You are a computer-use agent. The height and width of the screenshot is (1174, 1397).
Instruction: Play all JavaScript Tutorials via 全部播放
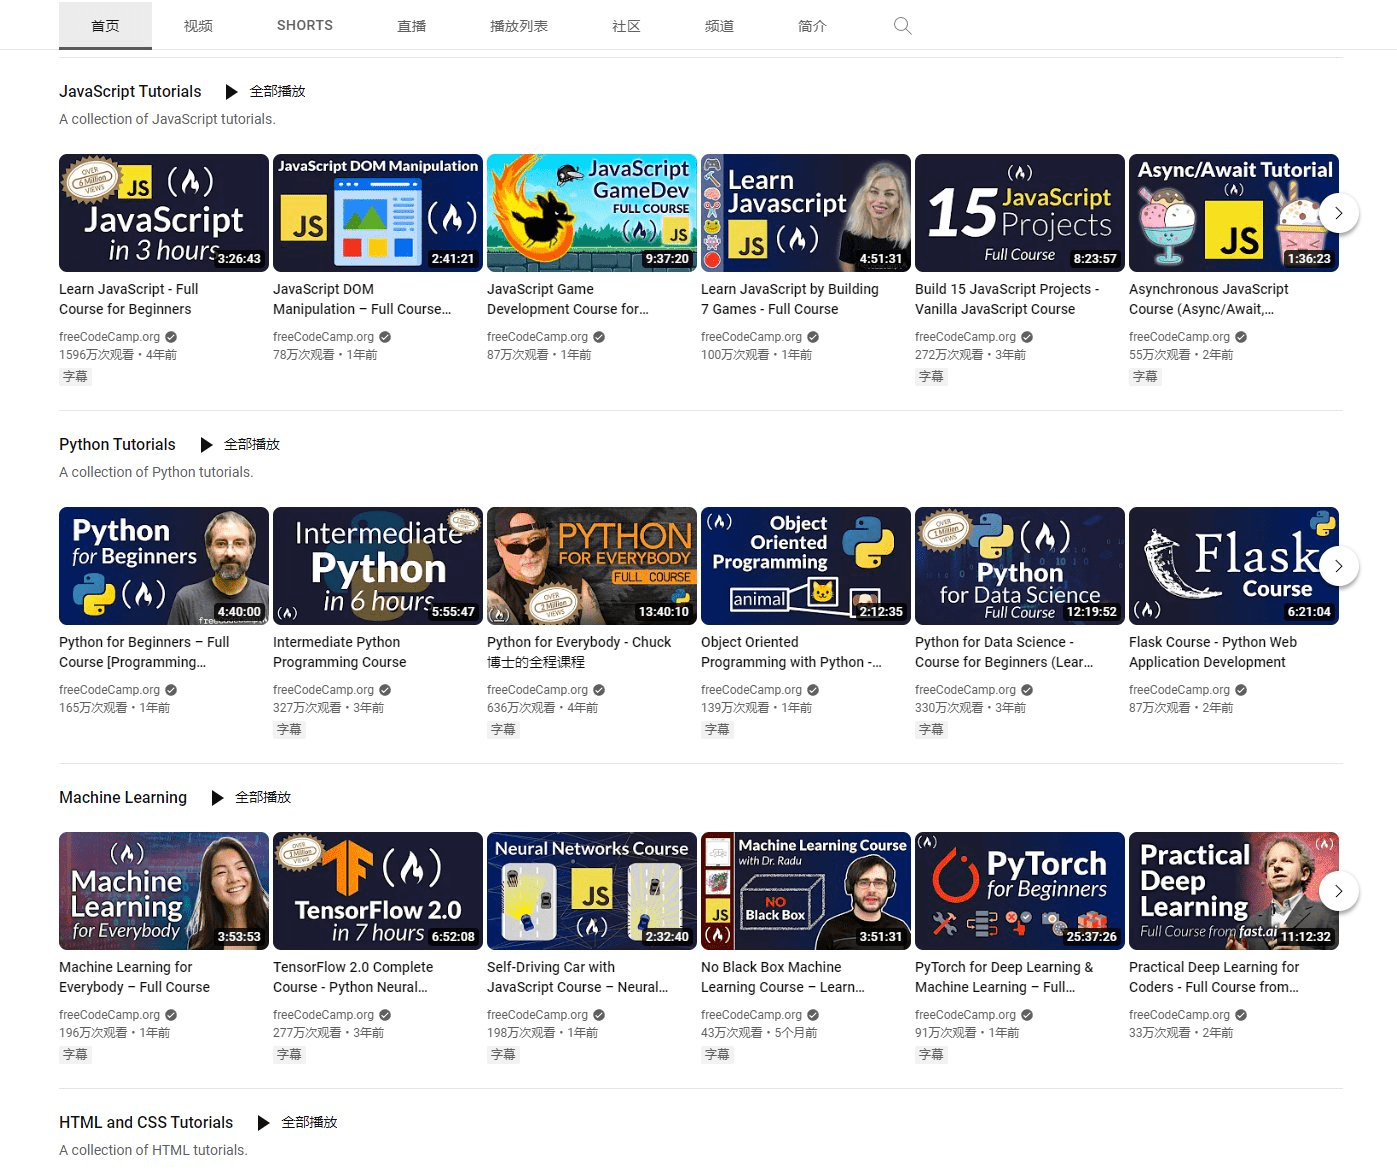[x=277, y=92]
